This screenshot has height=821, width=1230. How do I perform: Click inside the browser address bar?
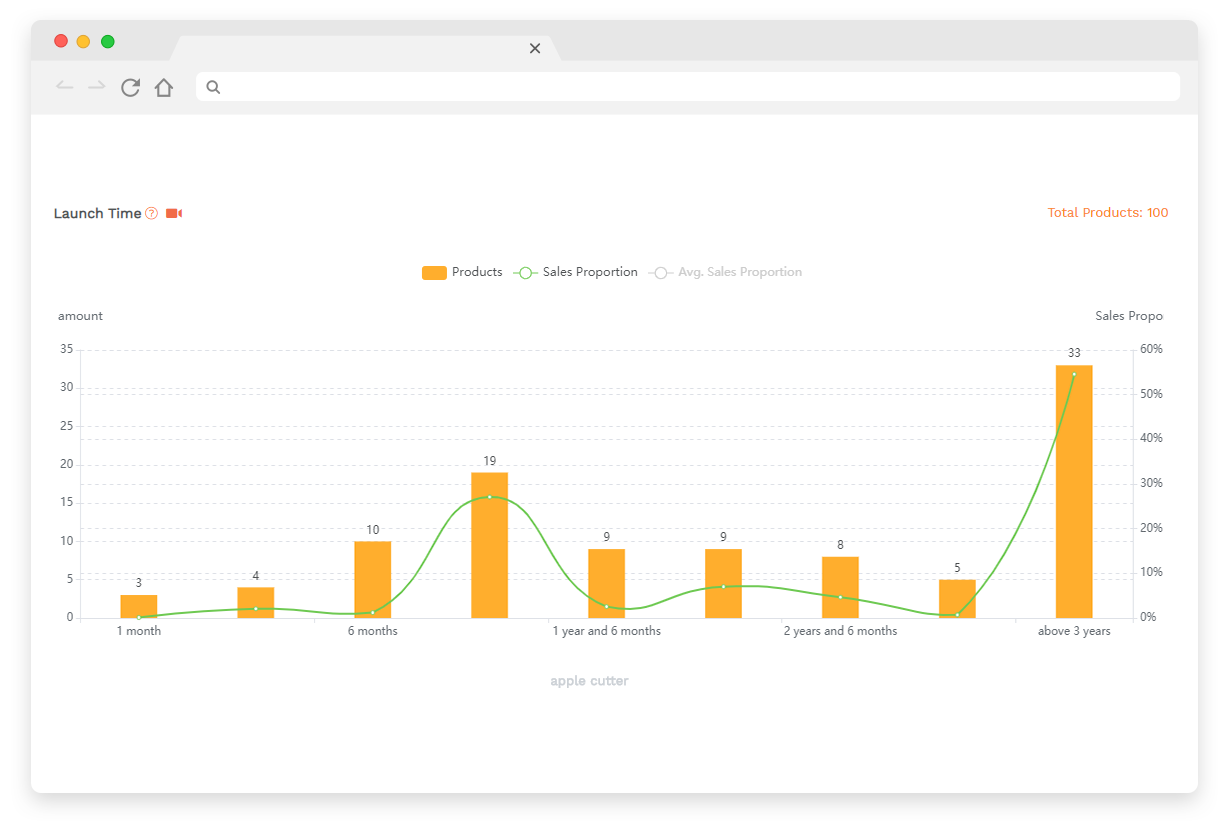pos(600,87)
